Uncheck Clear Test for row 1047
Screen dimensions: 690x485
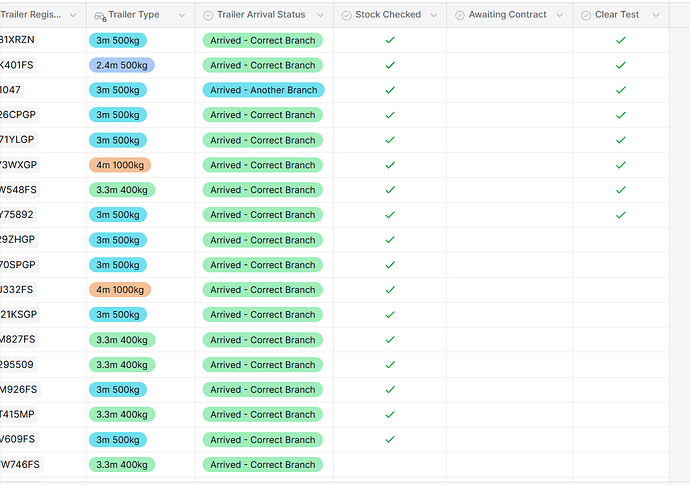click(621, 90)
